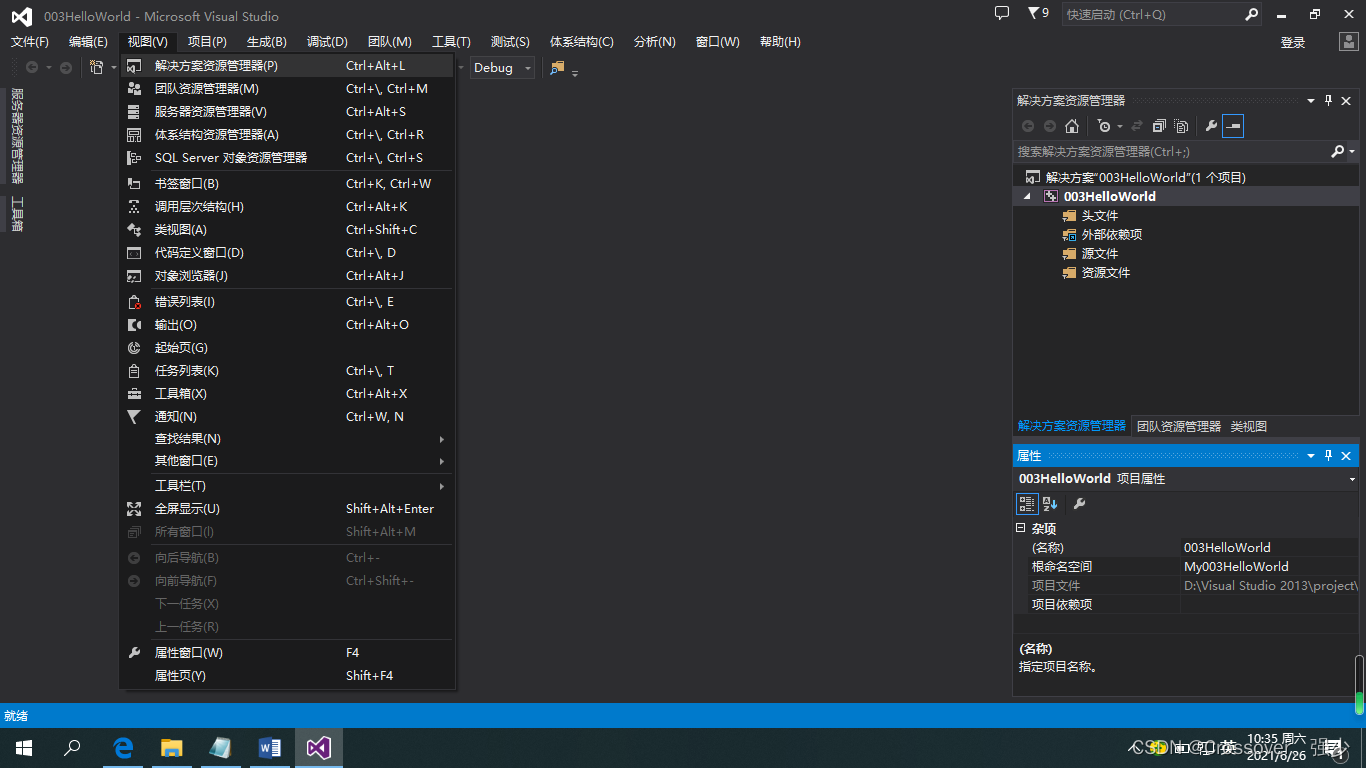Viewport: 1366px width, 768px height.
Task: Click the Quick Launch search field
Action: tap(1152, 14)
